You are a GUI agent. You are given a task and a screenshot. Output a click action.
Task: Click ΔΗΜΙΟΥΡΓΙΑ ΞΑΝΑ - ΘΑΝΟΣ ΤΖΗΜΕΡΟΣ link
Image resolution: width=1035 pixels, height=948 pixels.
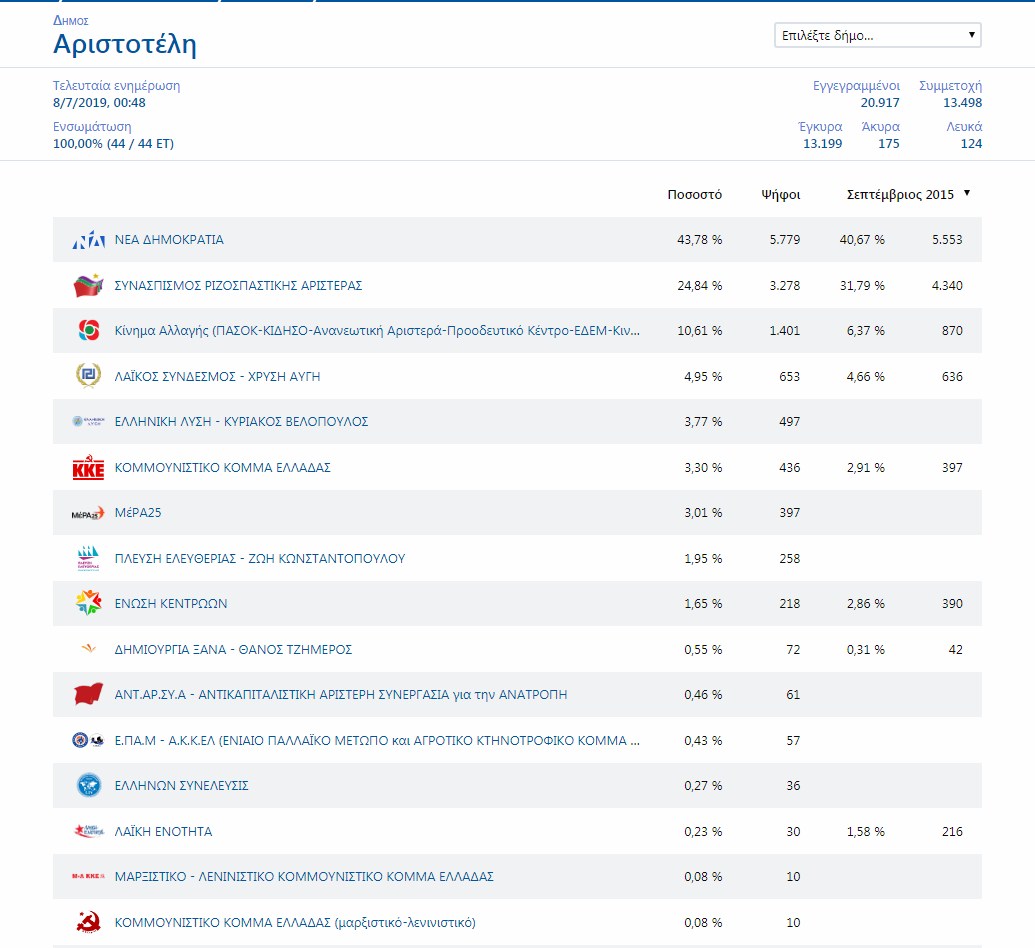point(233,650)
